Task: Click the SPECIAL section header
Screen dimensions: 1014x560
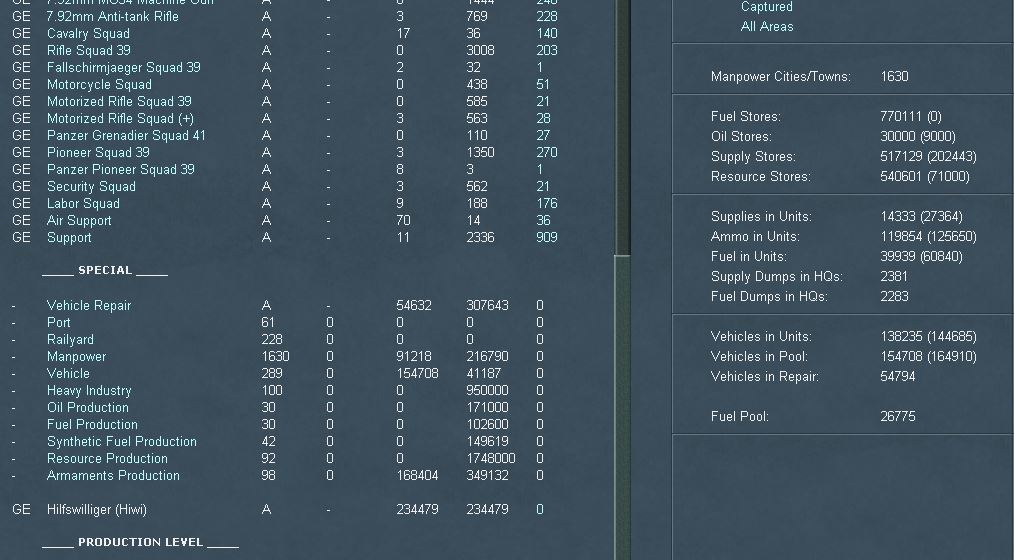Action: point(105,270)
